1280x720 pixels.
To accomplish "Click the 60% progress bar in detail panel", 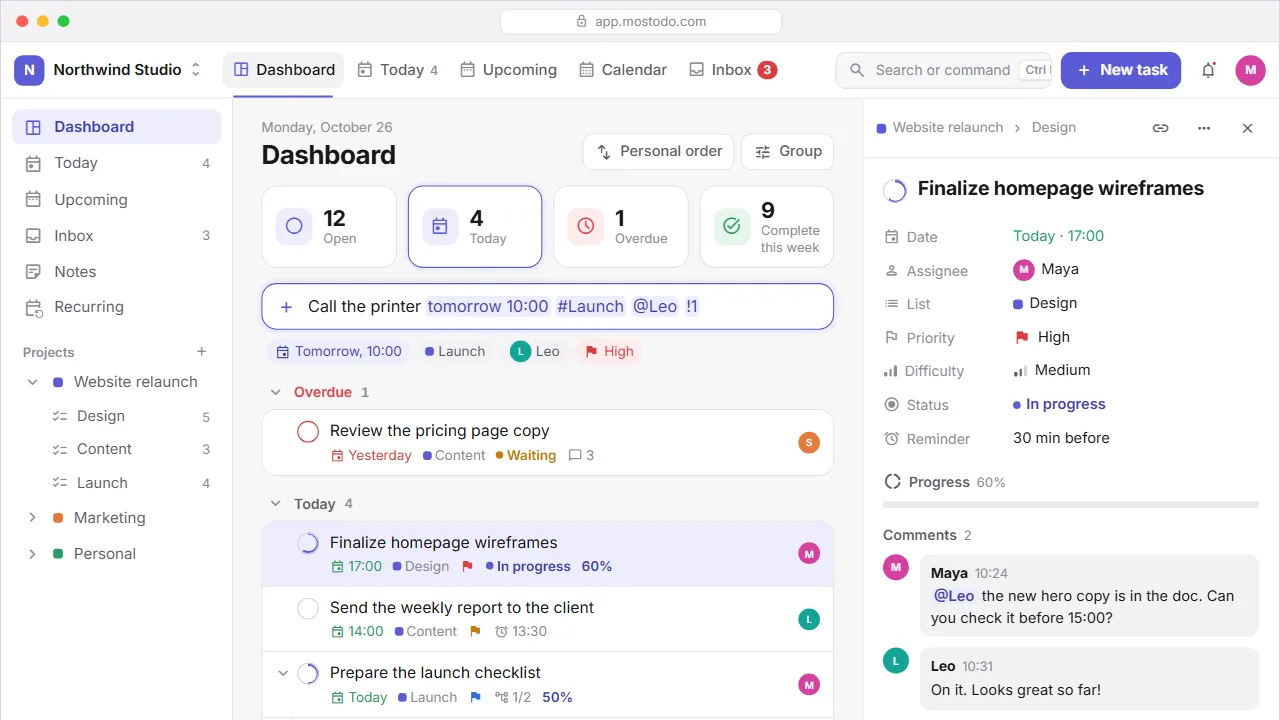I will pyautogui.click(x=1071, y=505).
